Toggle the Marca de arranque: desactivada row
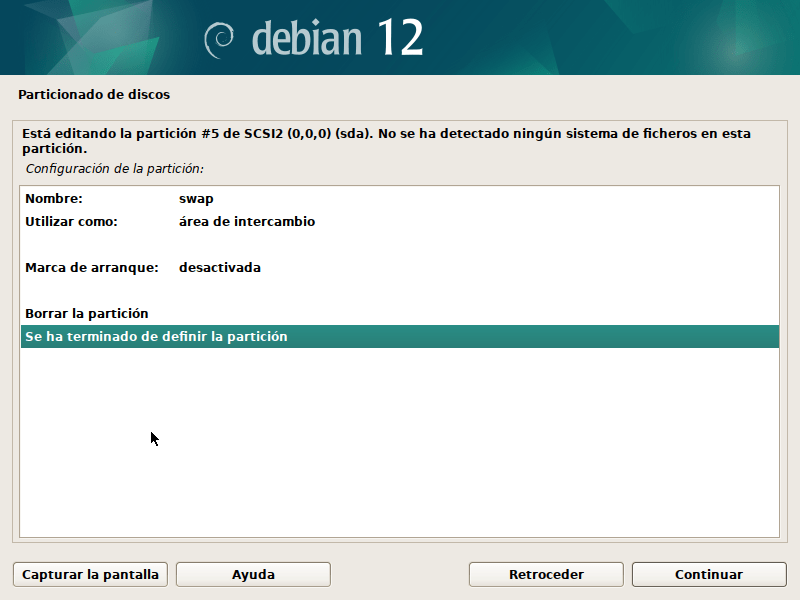Screen dimensions: 800x600 (399, 267)
